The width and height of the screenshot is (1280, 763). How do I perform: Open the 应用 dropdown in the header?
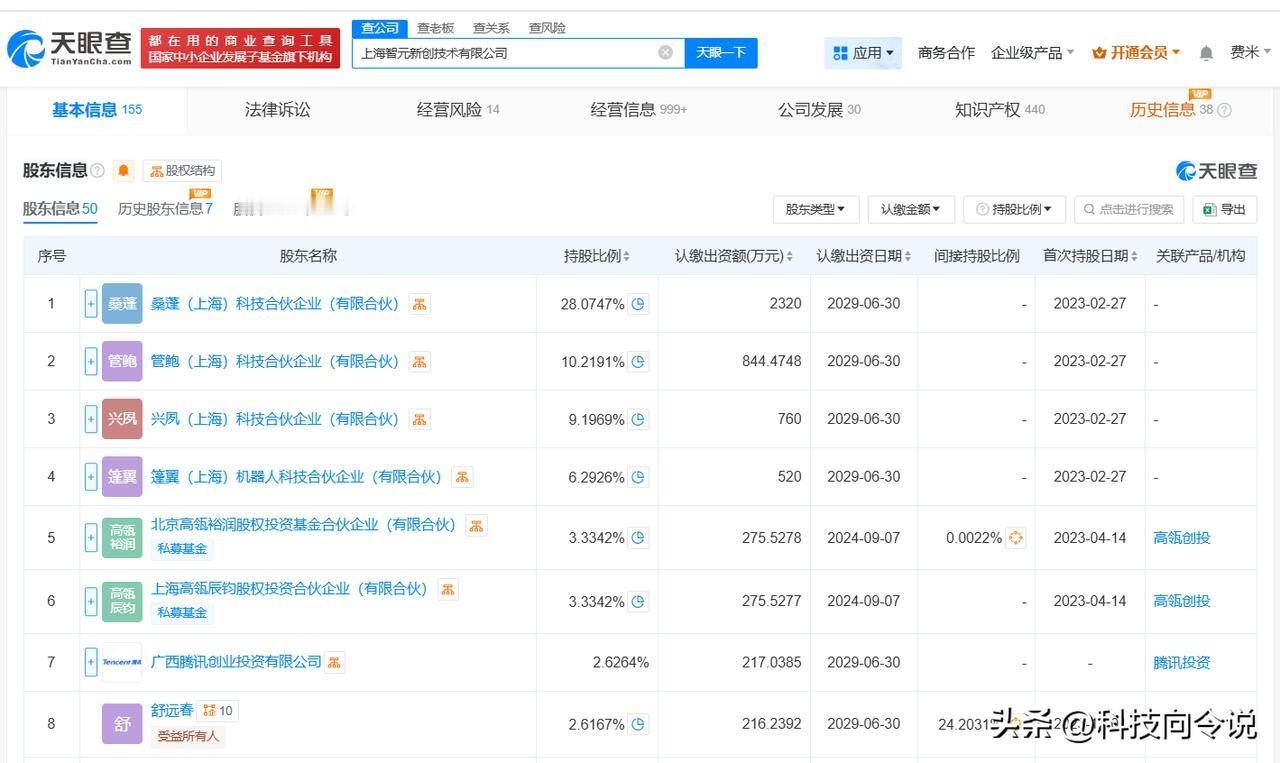[x=863, y=53]
